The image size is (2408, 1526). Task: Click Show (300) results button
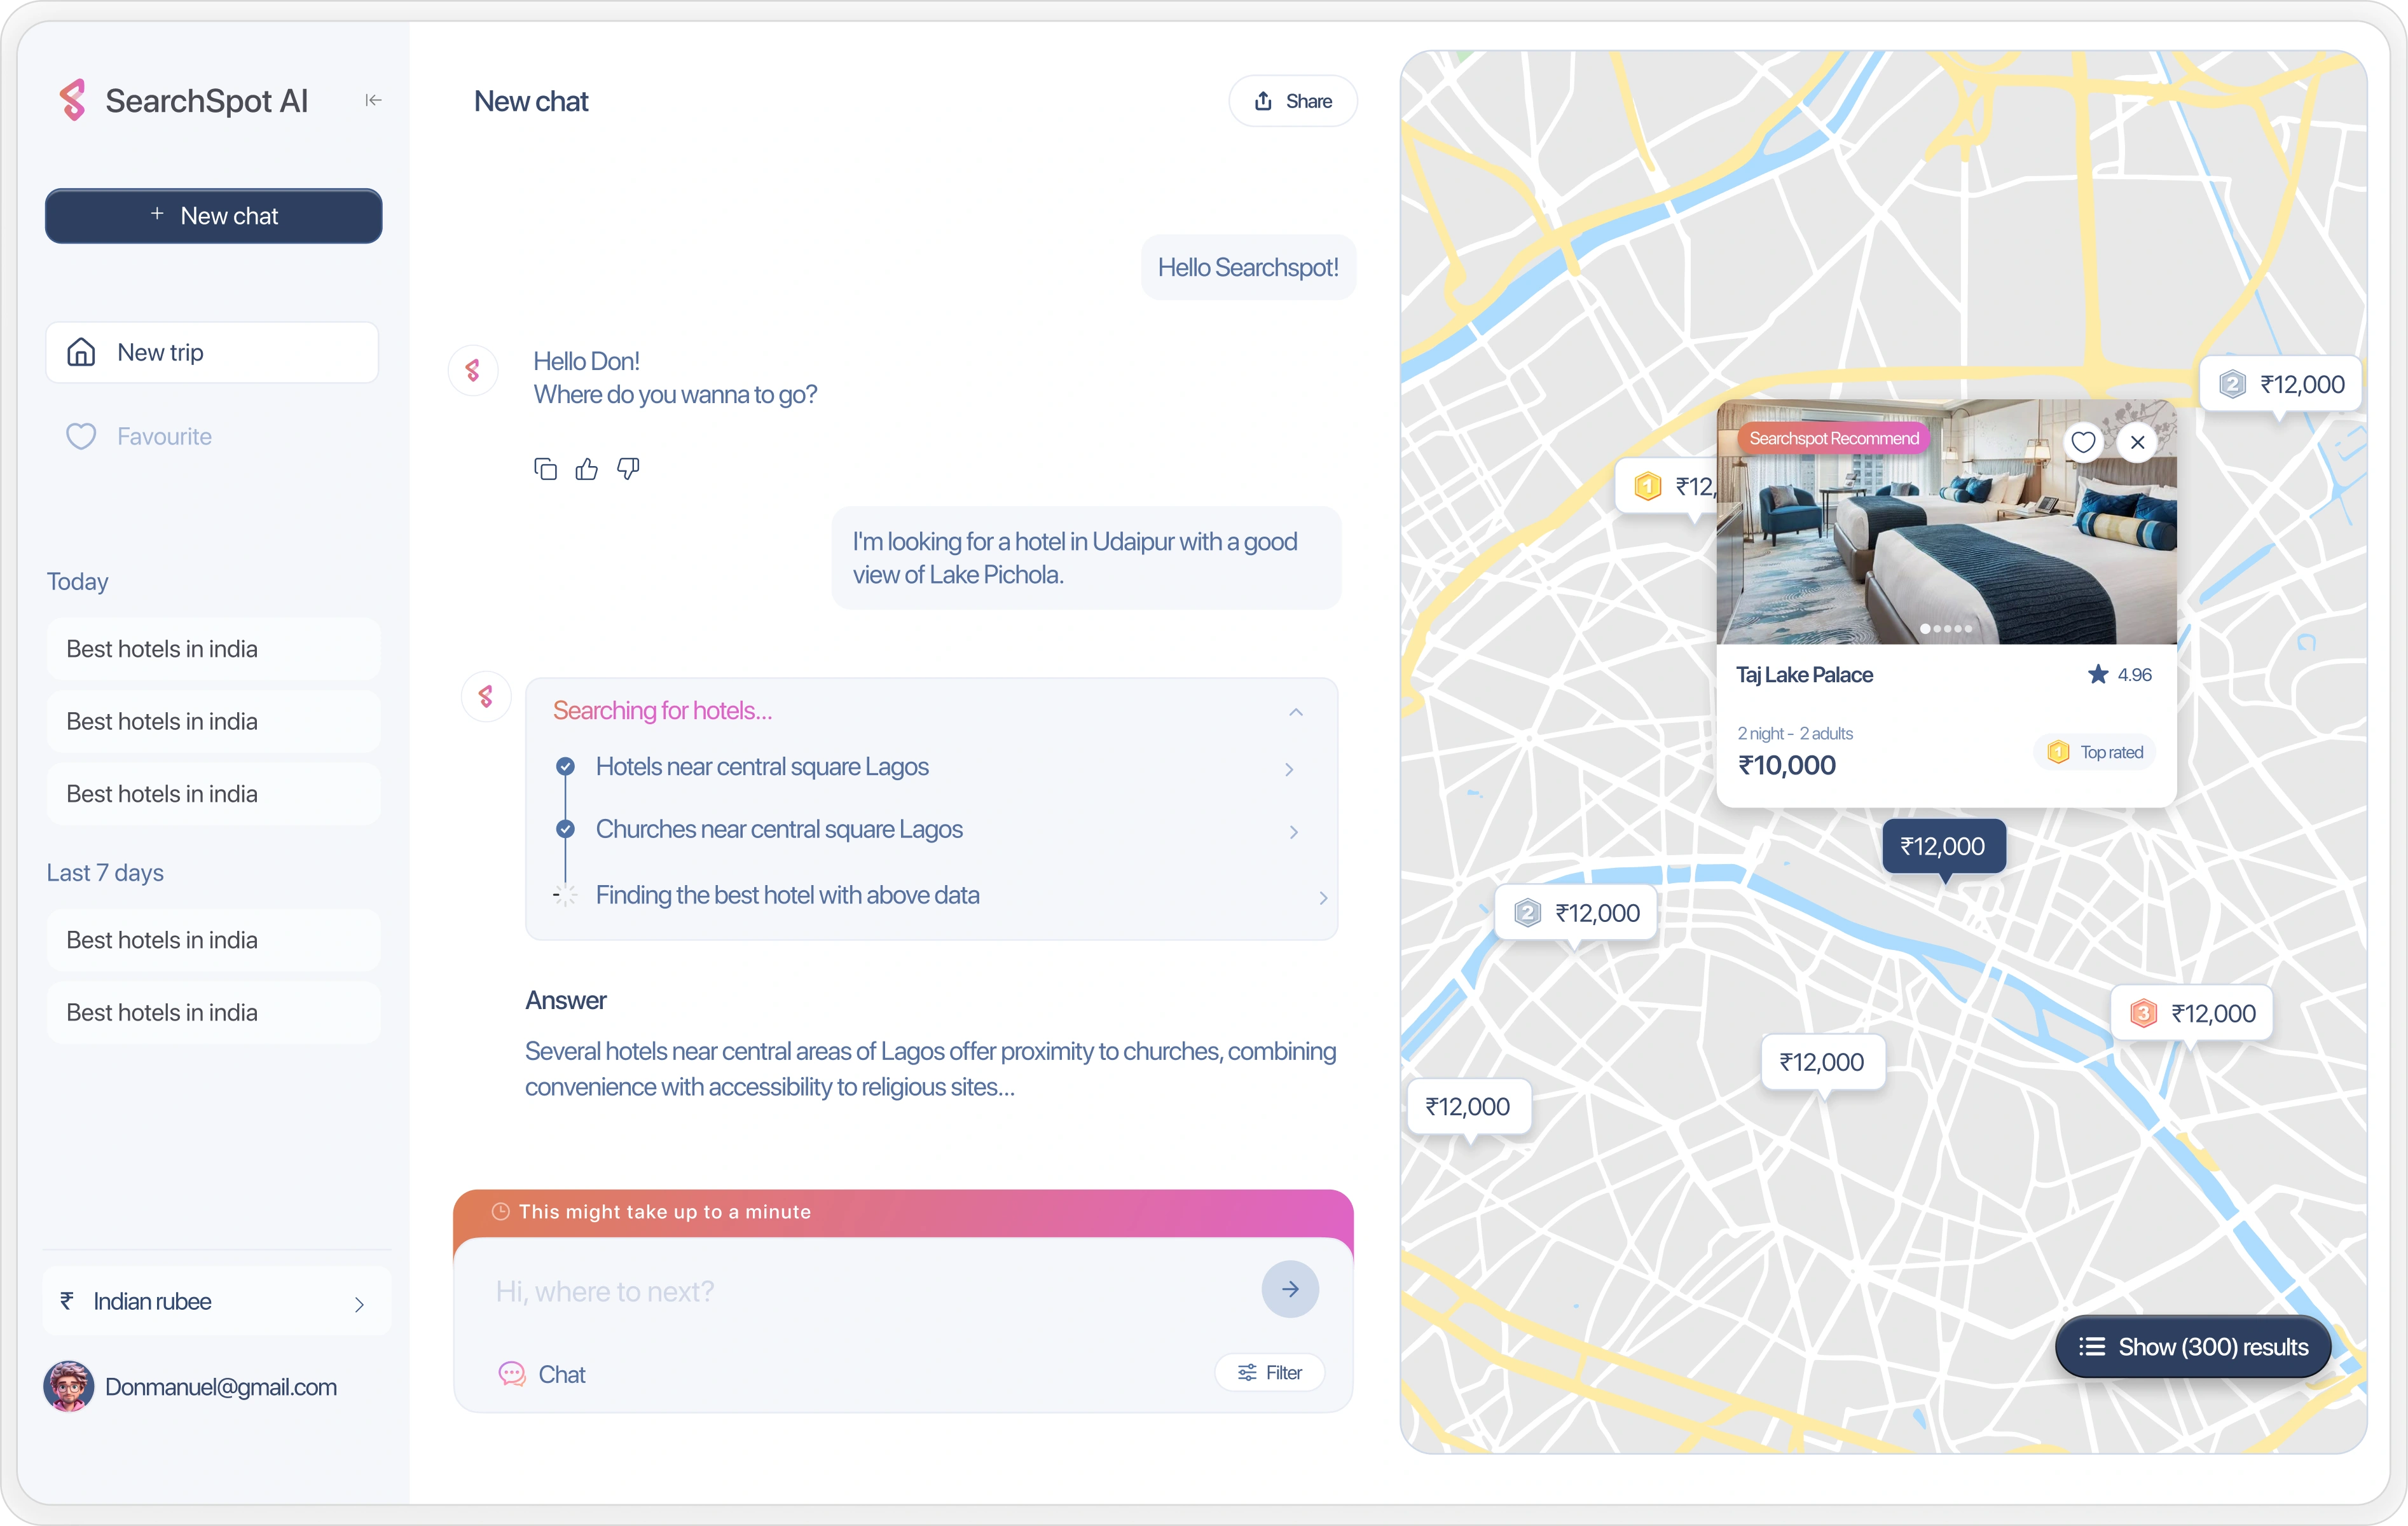pos(2192,1346)
